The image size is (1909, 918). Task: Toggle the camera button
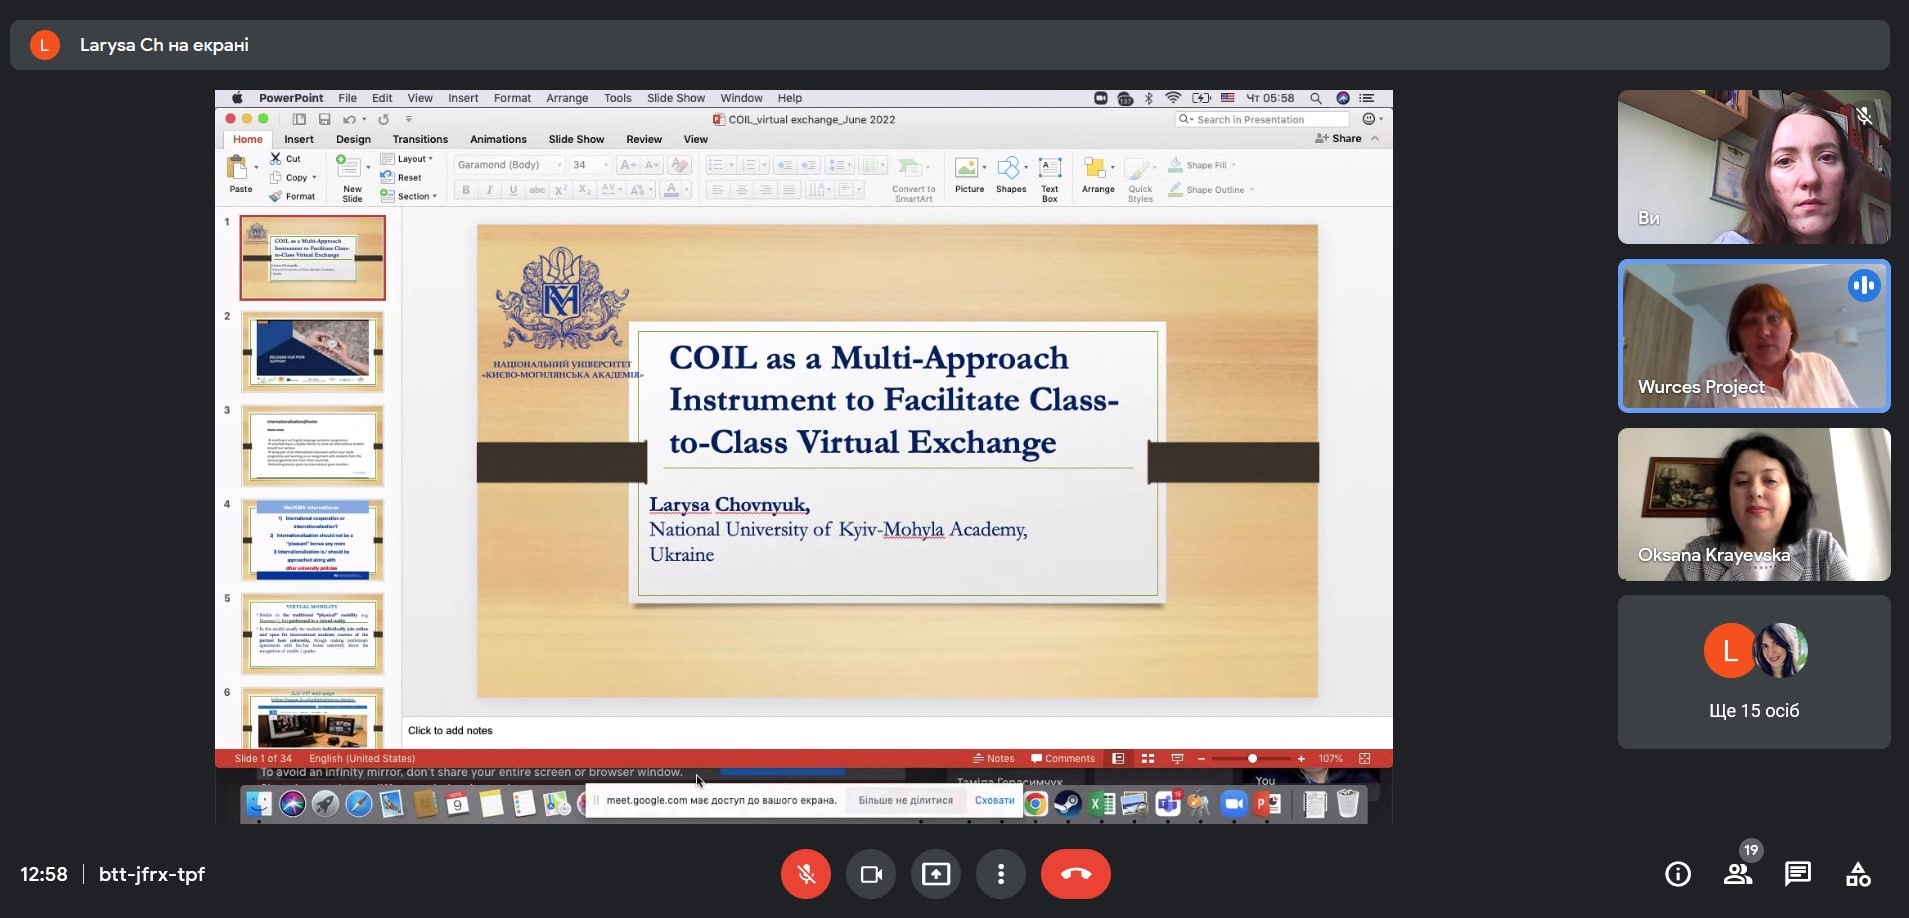point(871,874)
